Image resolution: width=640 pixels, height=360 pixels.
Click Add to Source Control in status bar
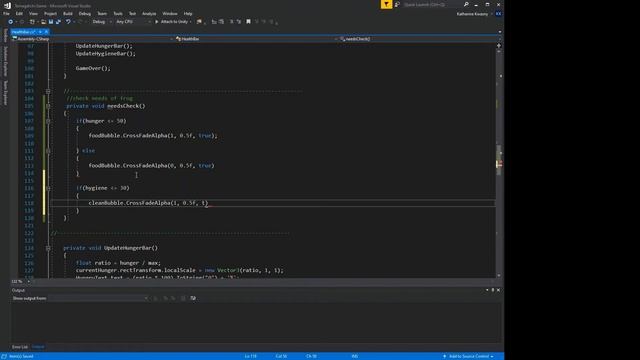(x=469, y=356)
